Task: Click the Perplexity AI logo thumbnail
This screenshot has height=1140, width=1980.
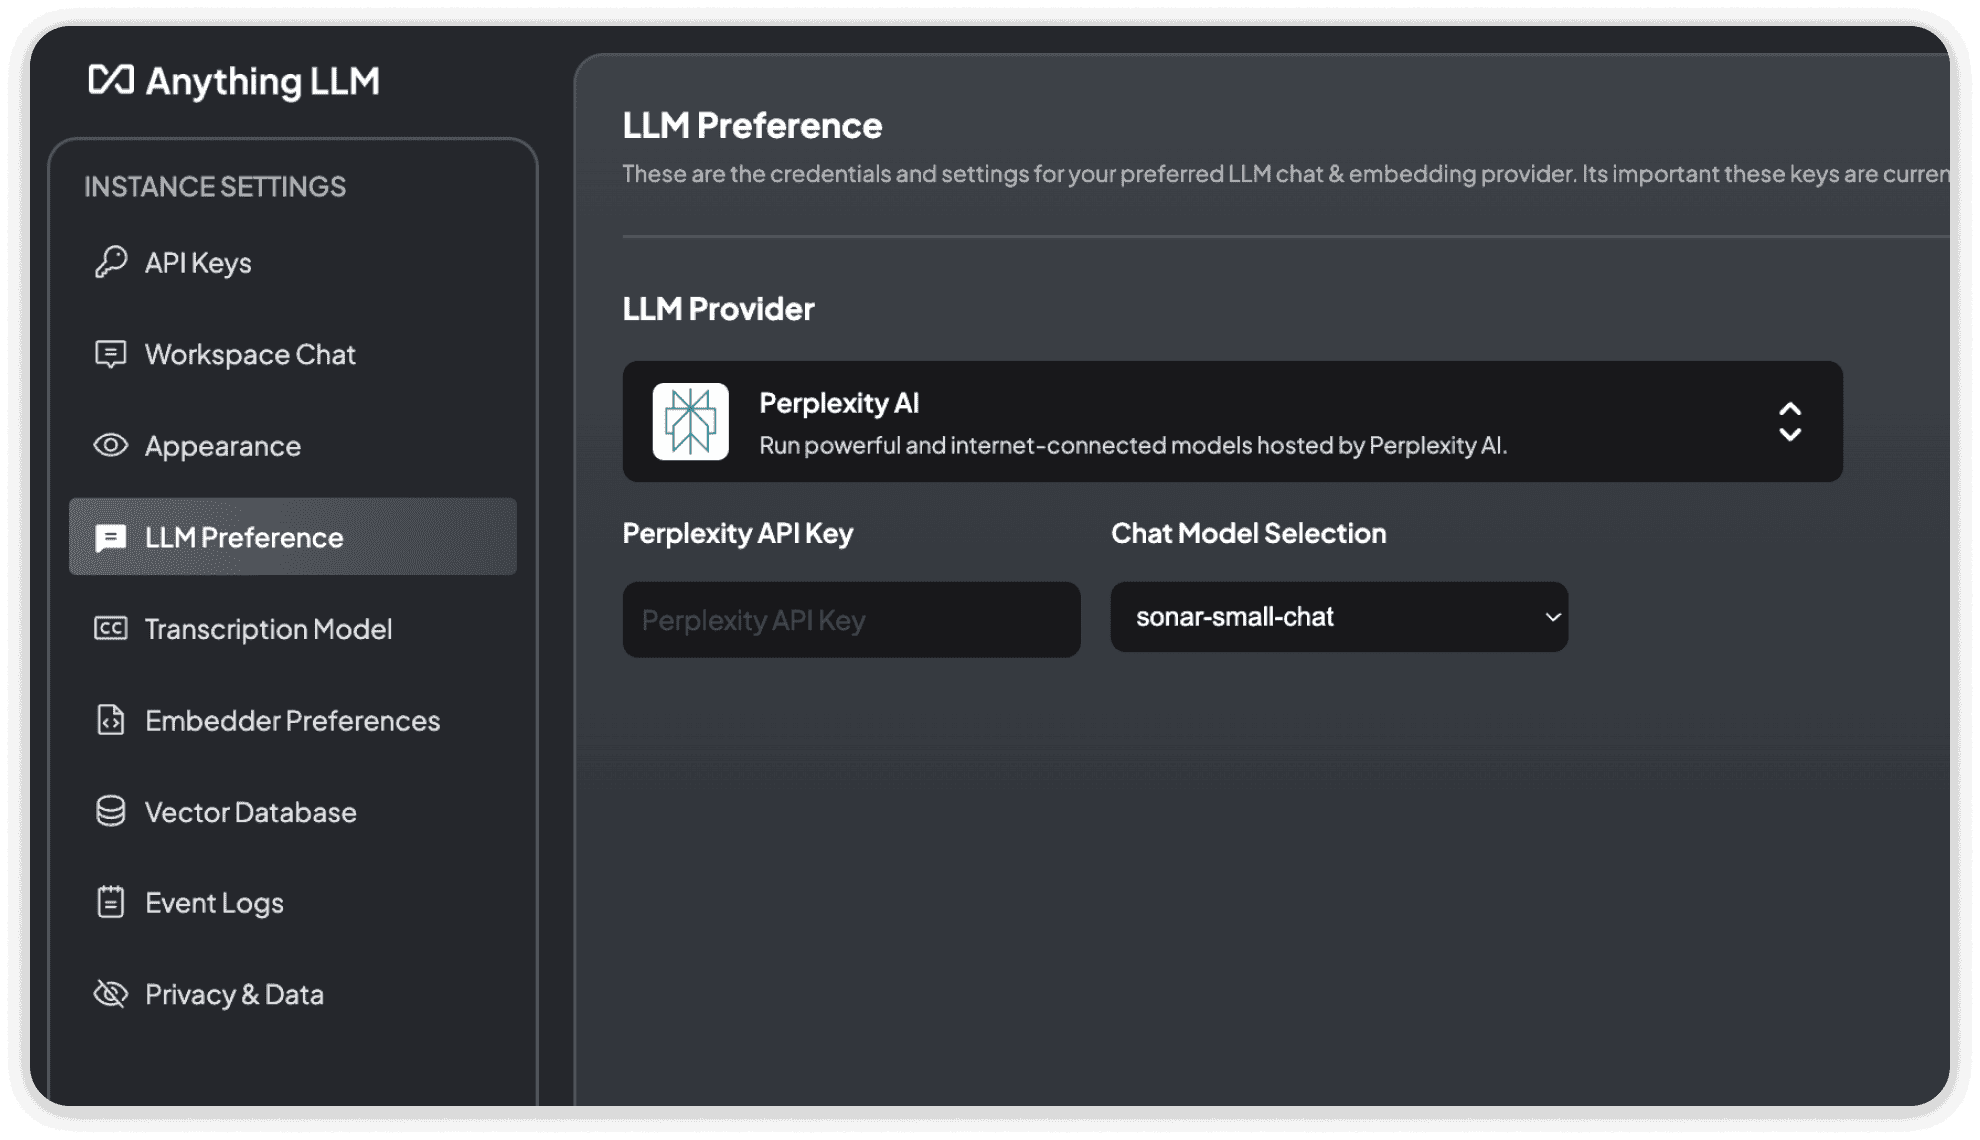Action: [690, 422]
